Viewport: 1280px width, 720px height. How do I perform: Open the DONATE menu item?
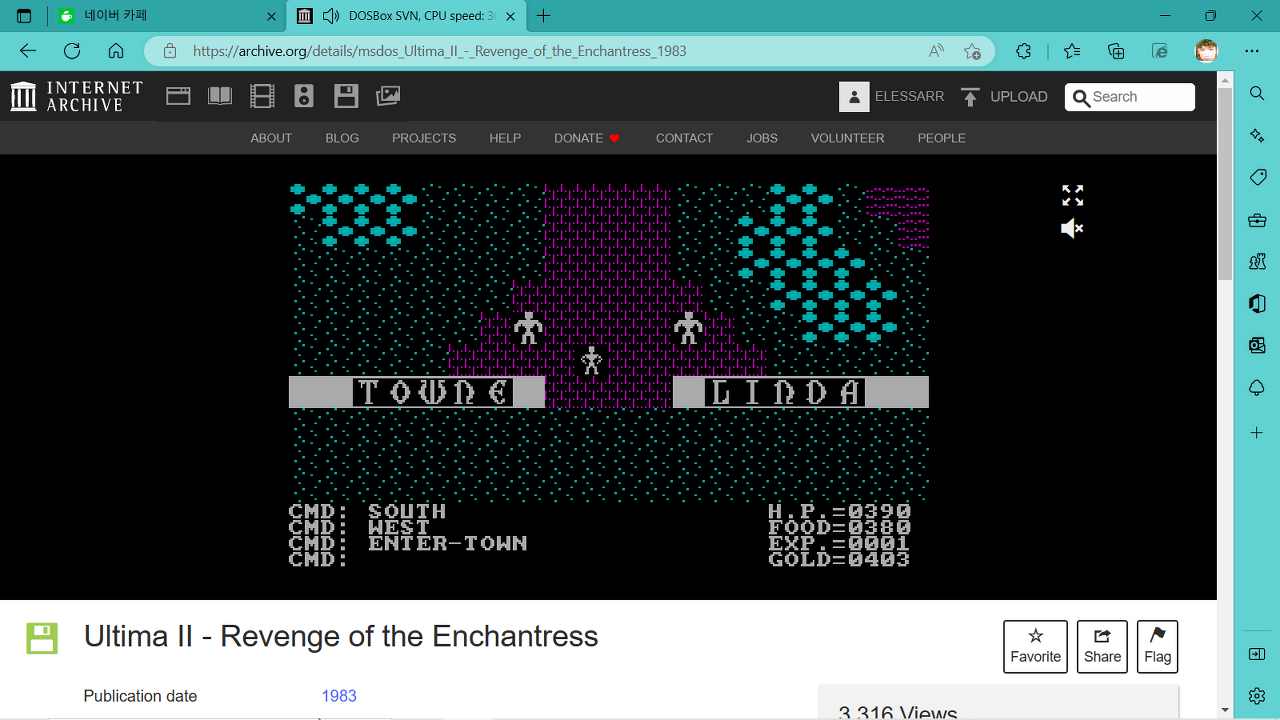[587, 138]
